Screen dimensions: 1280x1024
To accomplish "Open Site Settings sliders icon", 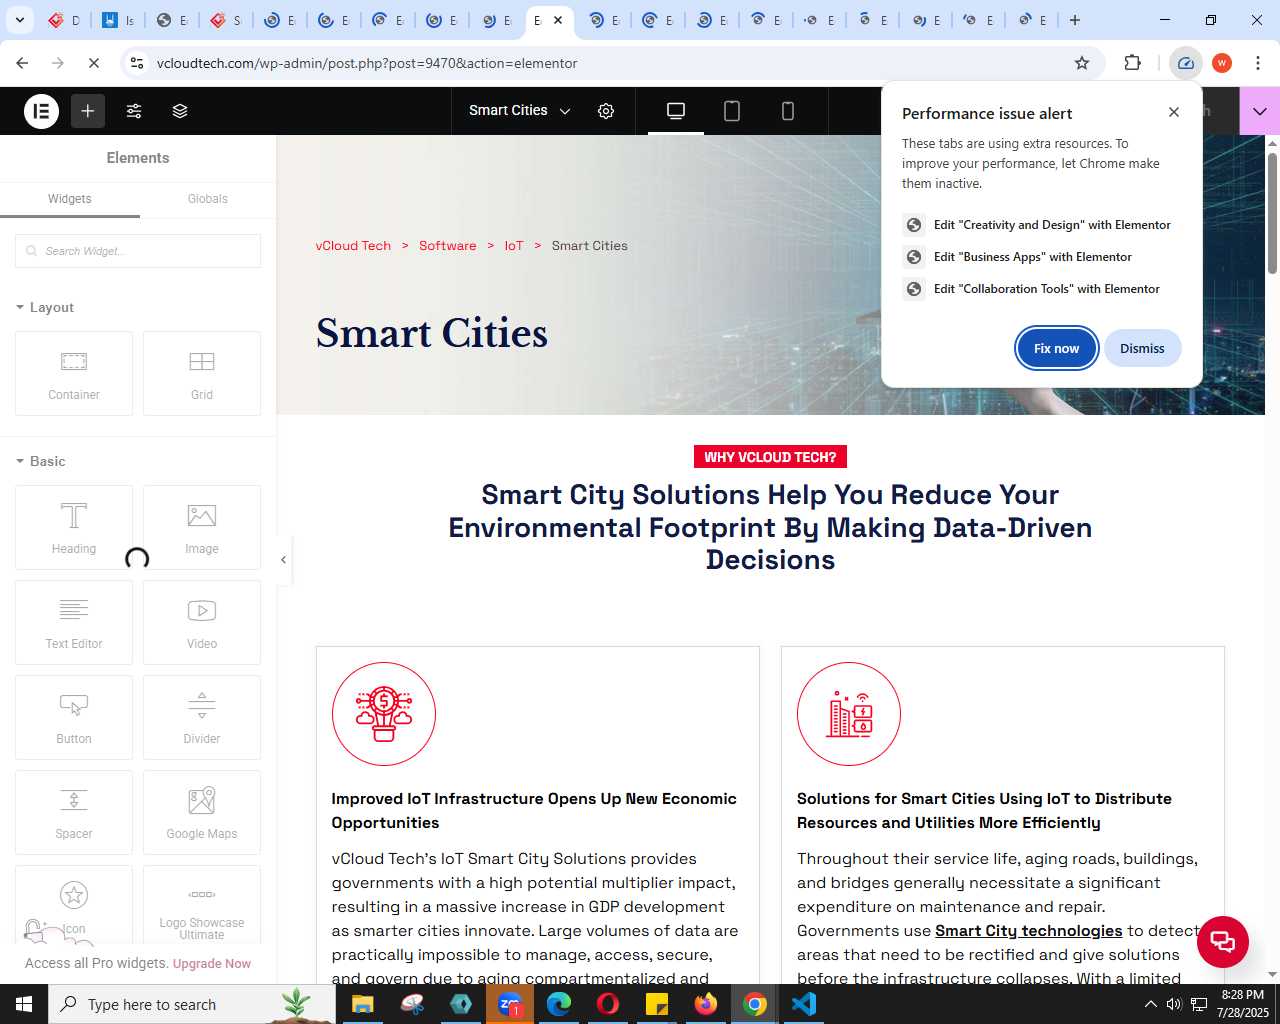I will click(134, 111).
